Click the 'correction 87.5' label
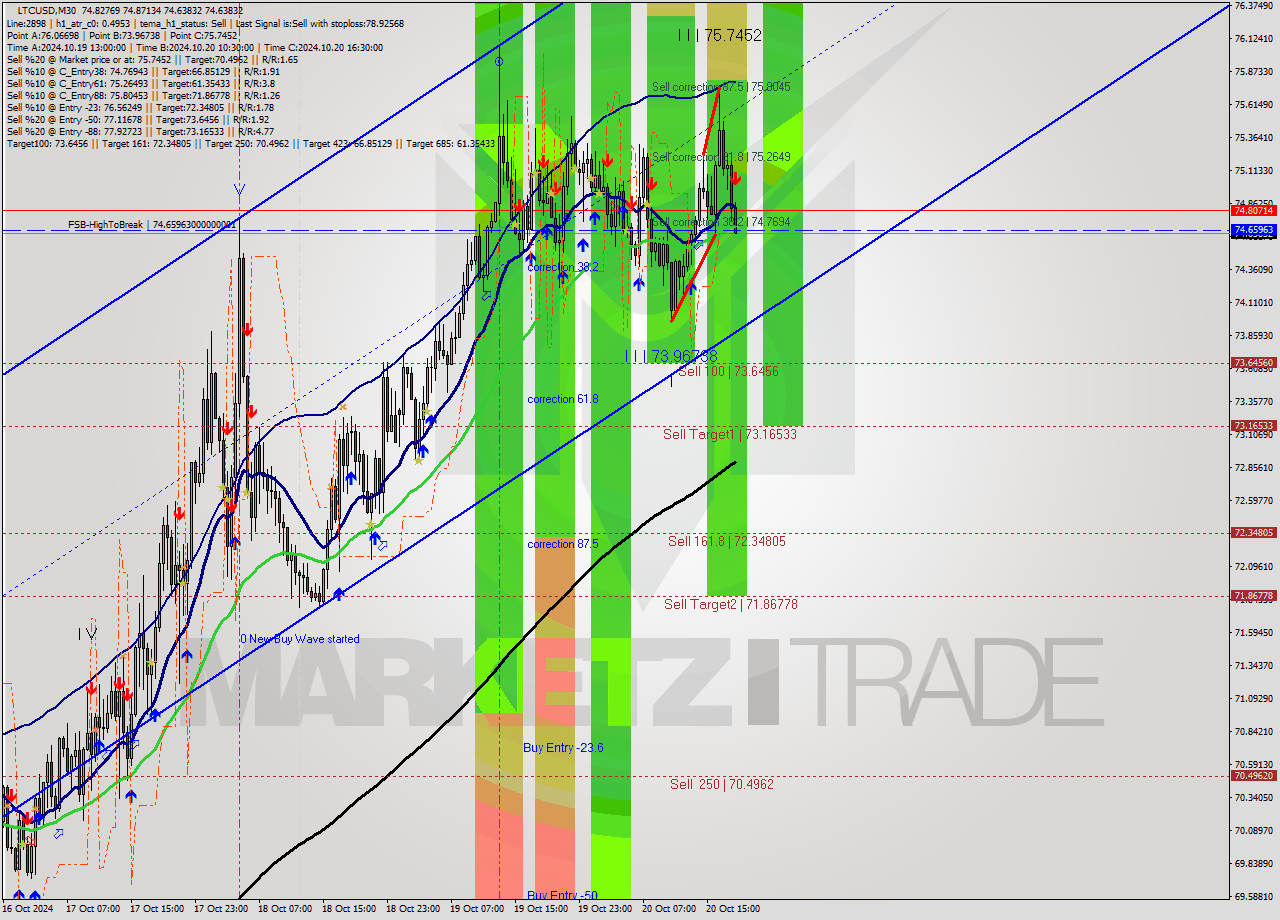This screenshot has width=1280, height=920. pyautogui.click(x=563, y=544)
